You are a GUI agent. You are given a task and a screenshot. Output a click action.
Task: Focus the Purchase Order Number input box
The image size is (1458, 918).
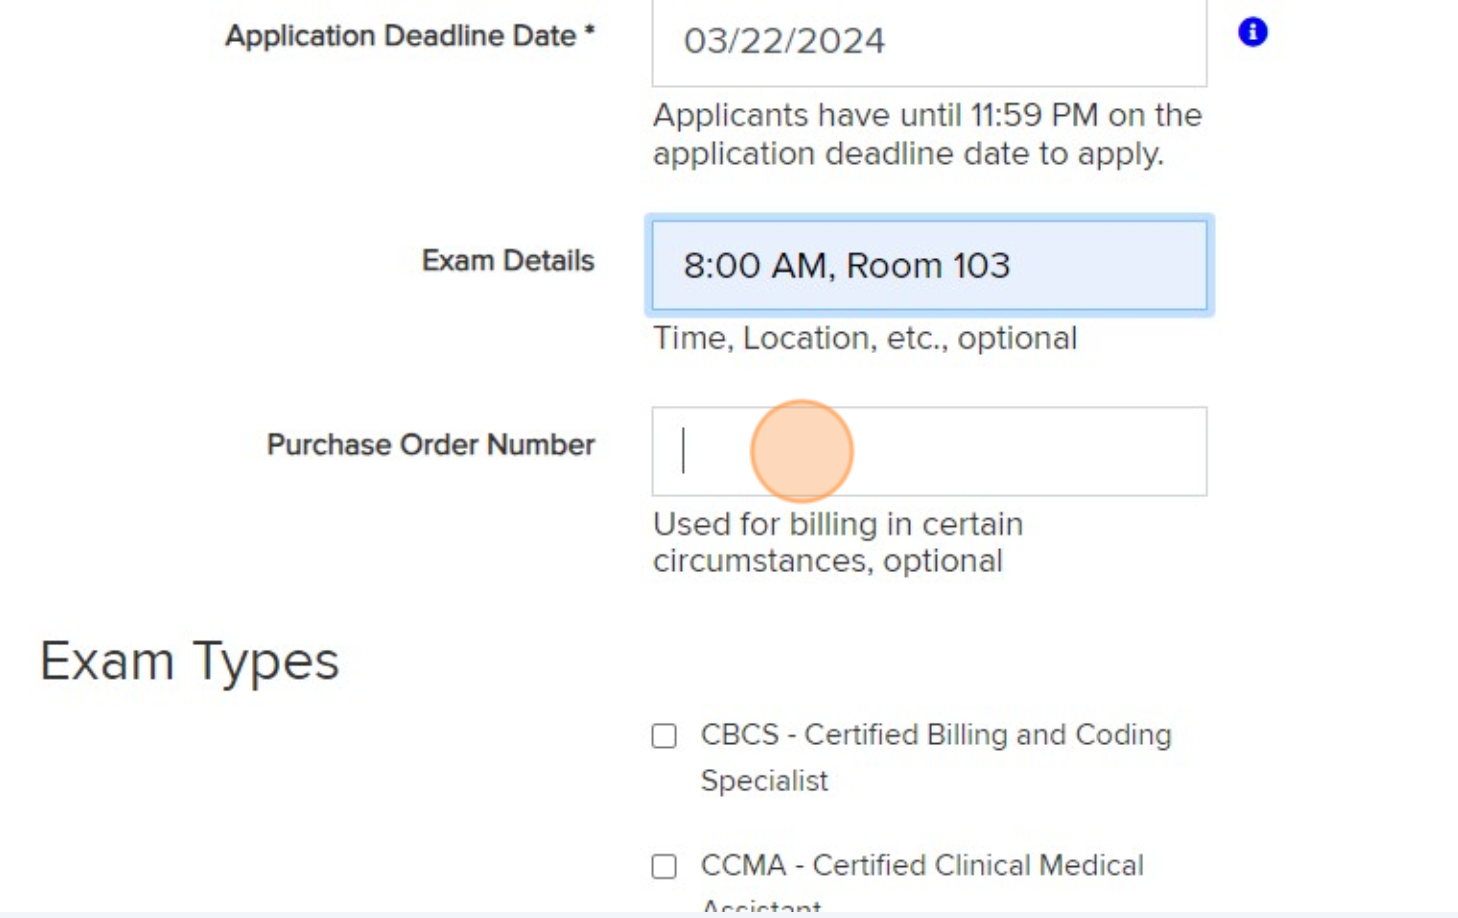click(x=928, y=452)
